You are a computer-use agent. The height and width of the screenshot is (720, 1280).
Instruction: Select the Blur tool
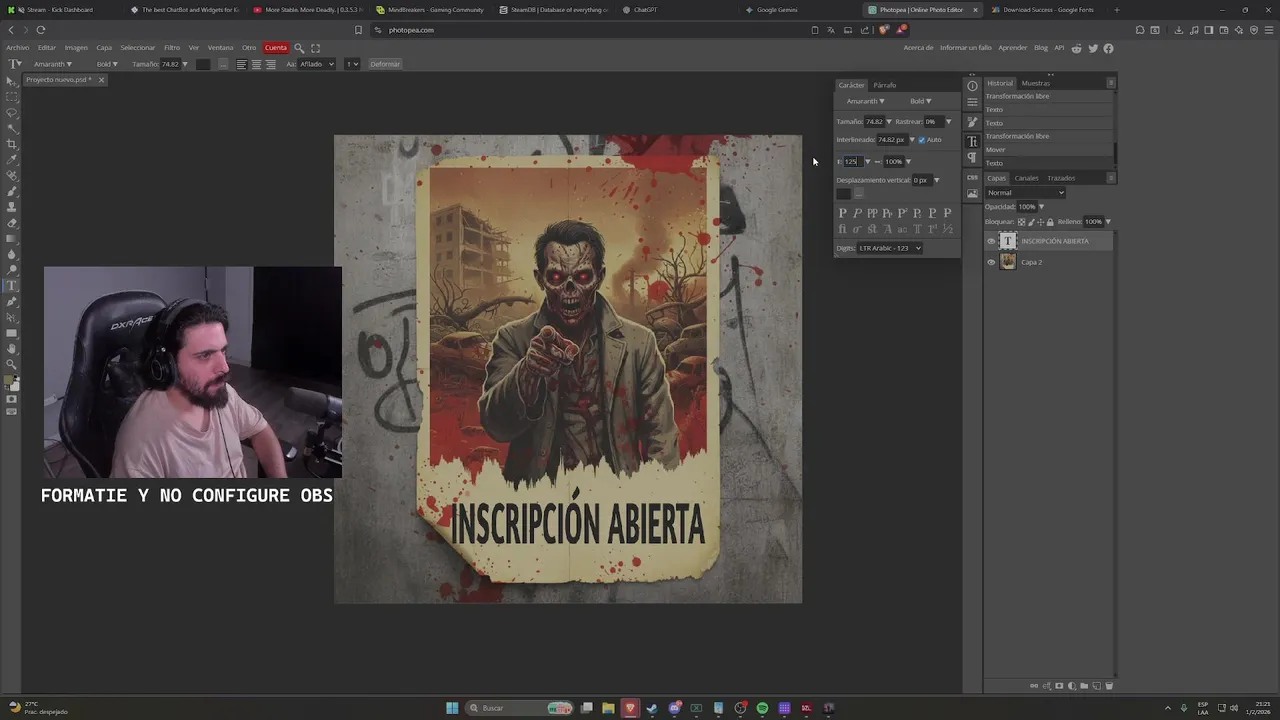click(12, 254)
